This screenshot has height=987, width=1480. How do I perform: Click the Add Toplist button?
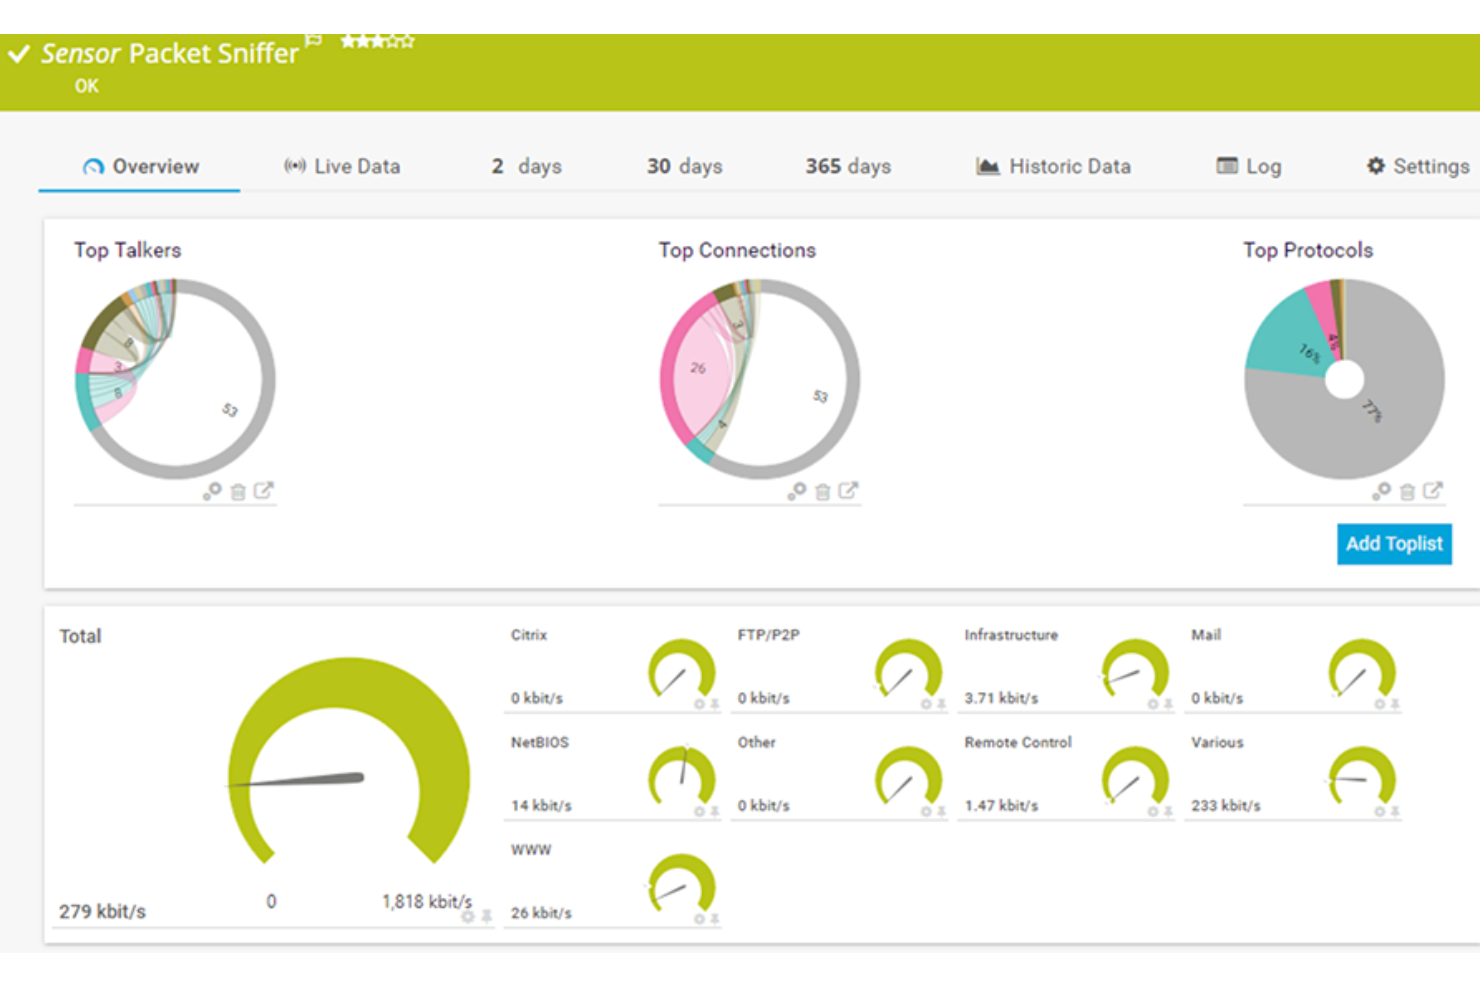click(x=1393, y=544)
